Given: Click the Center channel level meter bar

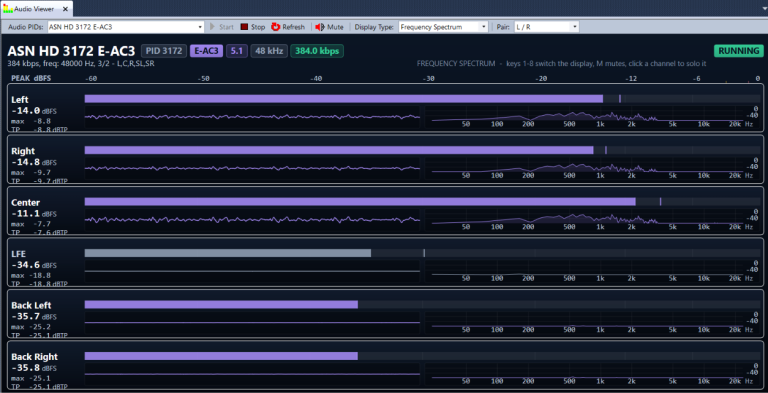Looking at the screenshot, I should [x=360, y=201].
